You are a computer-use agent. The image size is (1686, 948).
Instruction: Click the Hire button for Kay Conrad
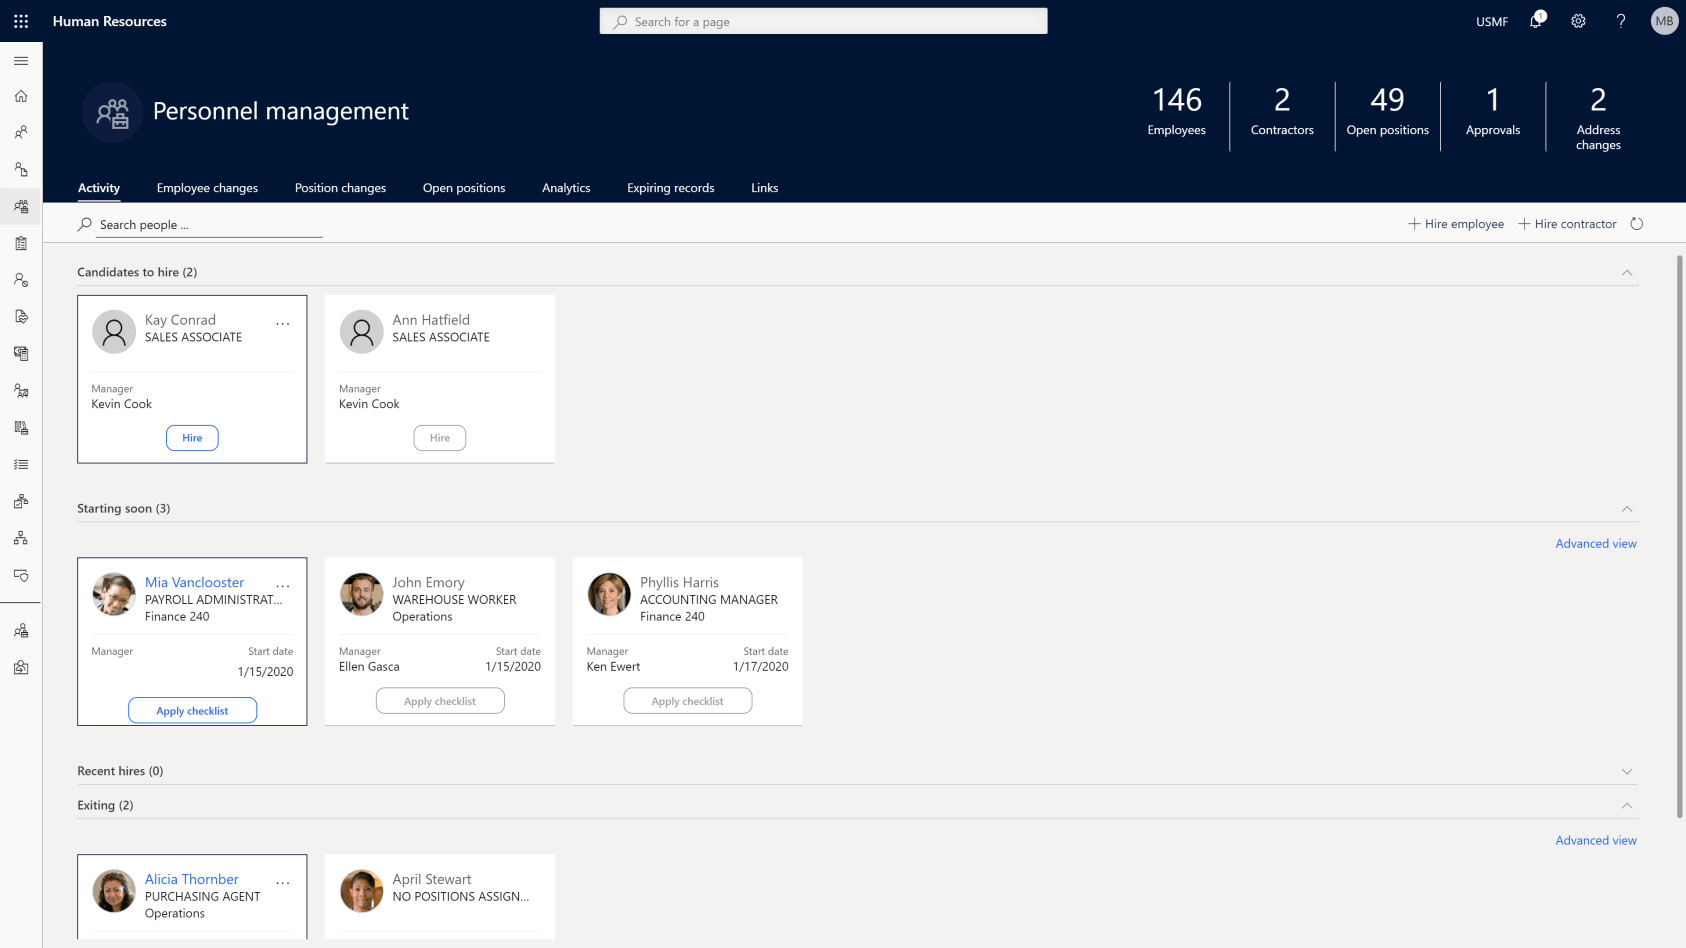192,437
